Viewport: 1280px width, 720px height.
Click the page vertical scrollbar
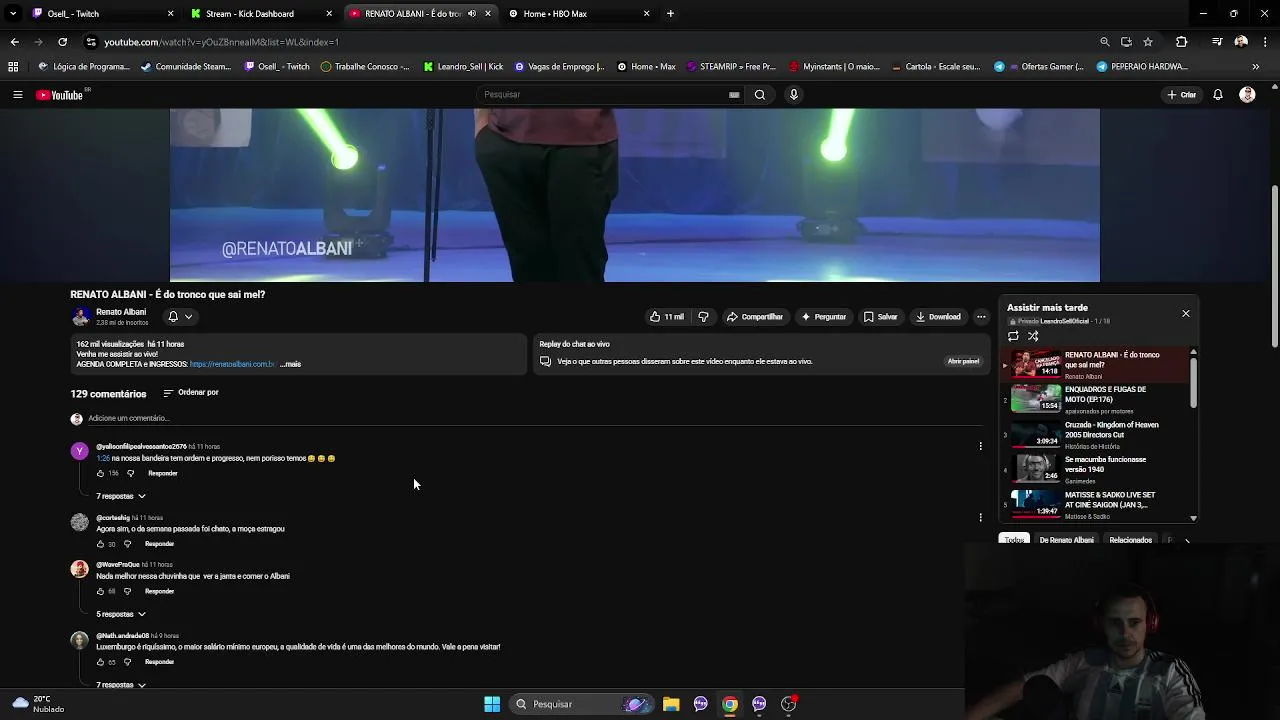point(1274,265)
